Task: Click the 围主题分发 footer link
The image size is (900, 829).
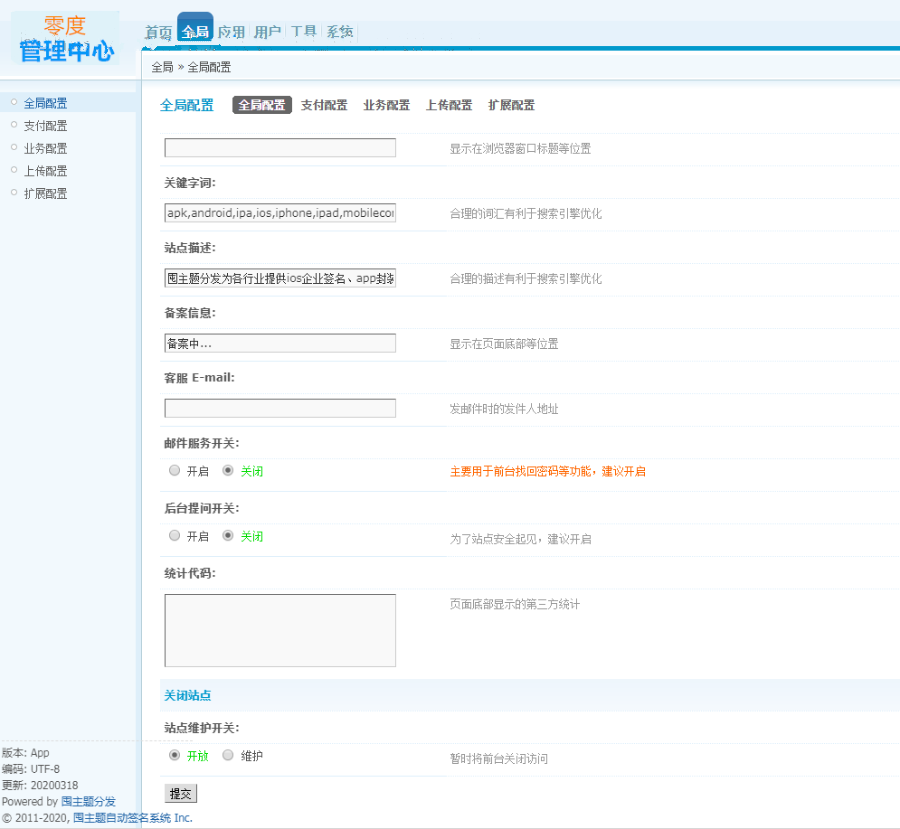Action: [88, 801]
